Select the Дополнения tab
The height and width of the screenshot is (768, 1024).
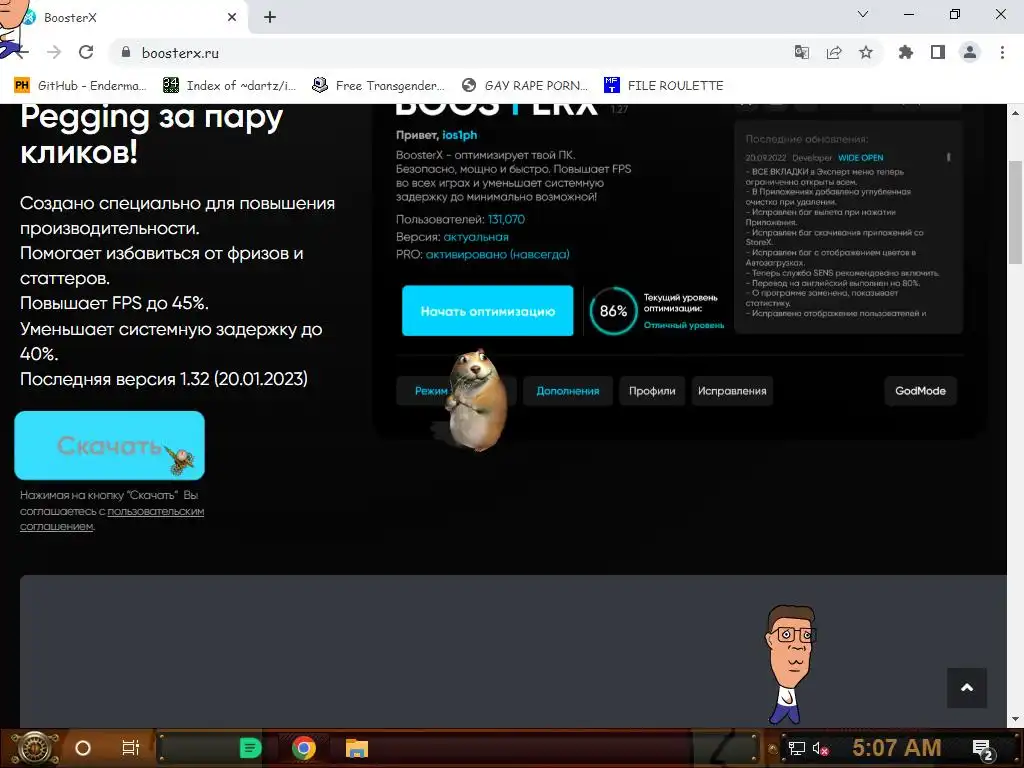(568, 391)
